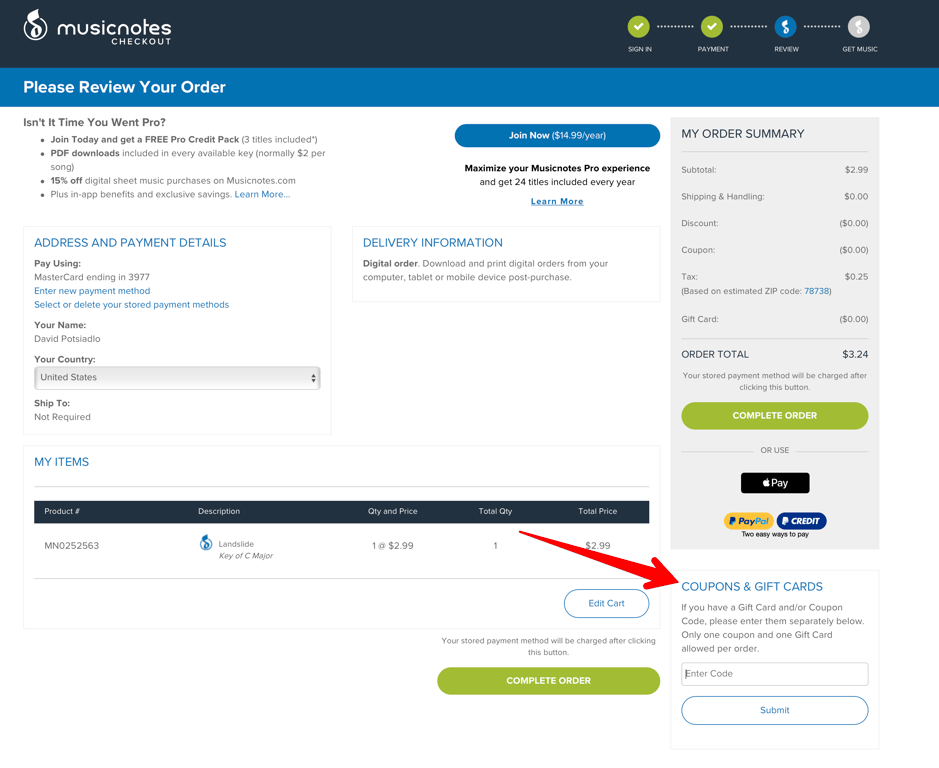Click the Description column header
Viewport: 939px width, 768px height.
pos(219,511)
